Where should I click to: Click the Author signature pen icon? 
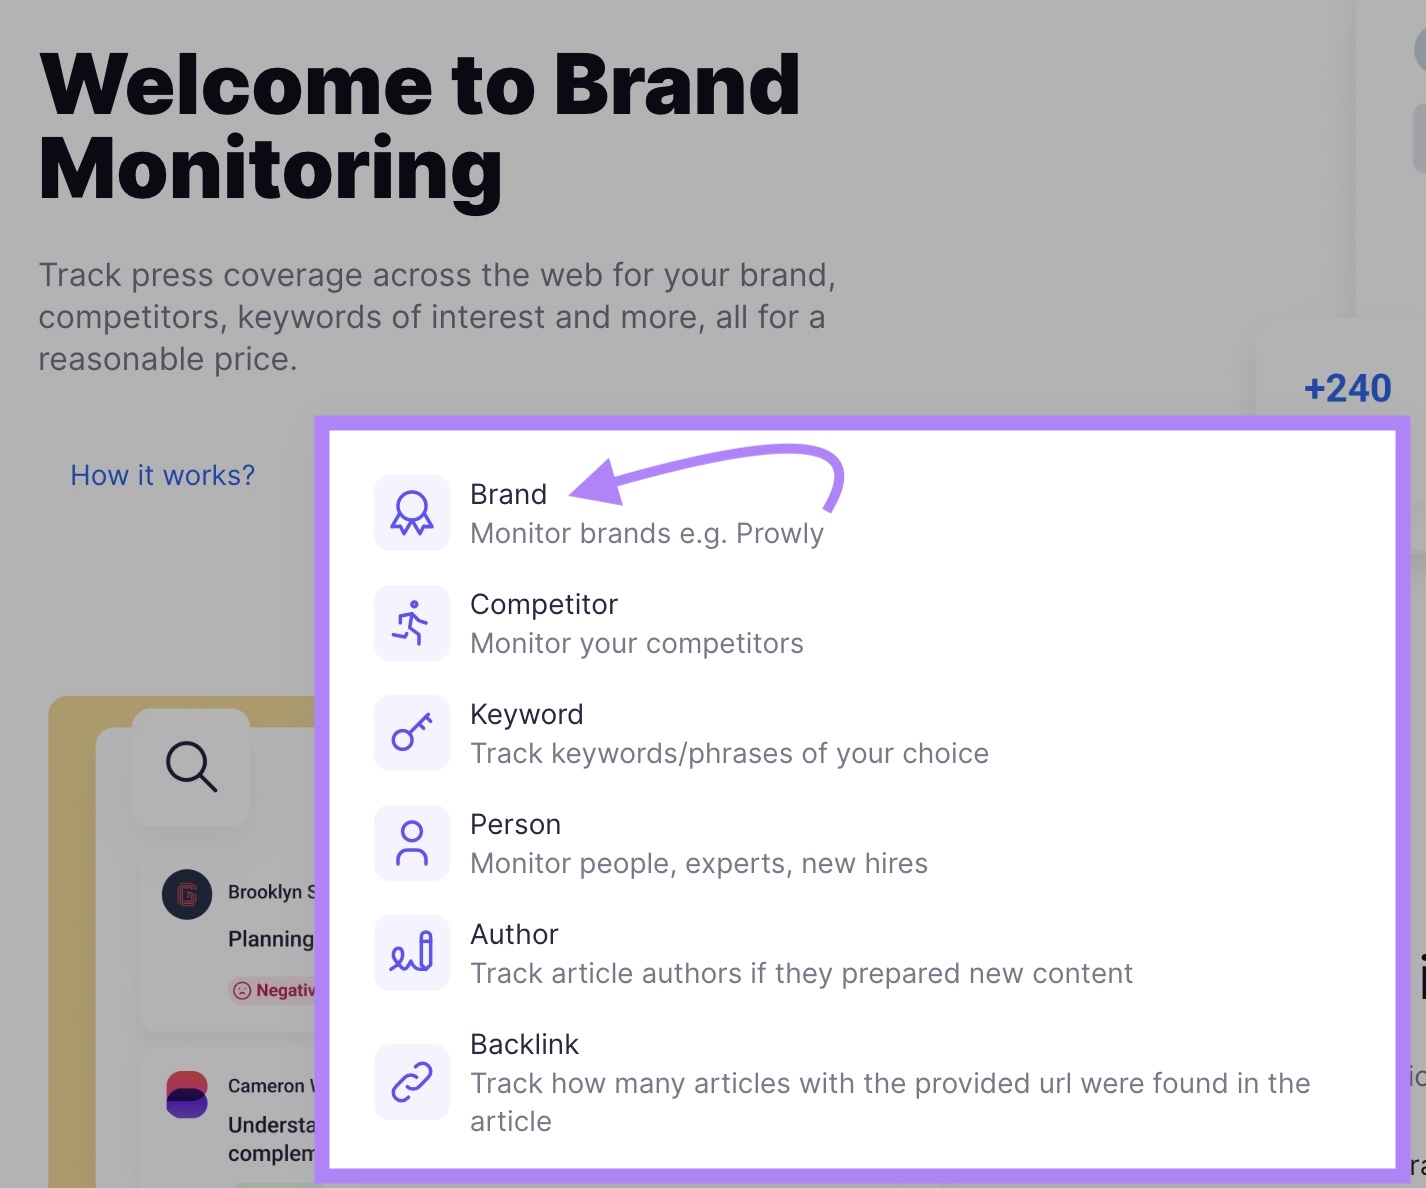click(412, 953)
